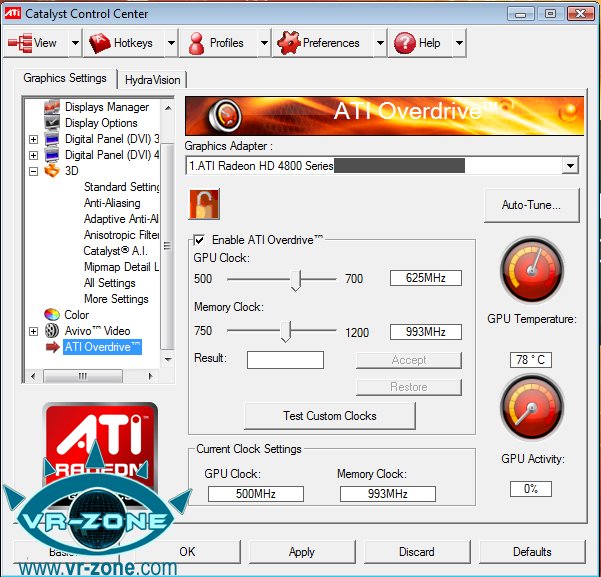Select All Settings tree item
The width and height of the screenshot is (601, 577).
pyautogui.click(x=110, y=283)
